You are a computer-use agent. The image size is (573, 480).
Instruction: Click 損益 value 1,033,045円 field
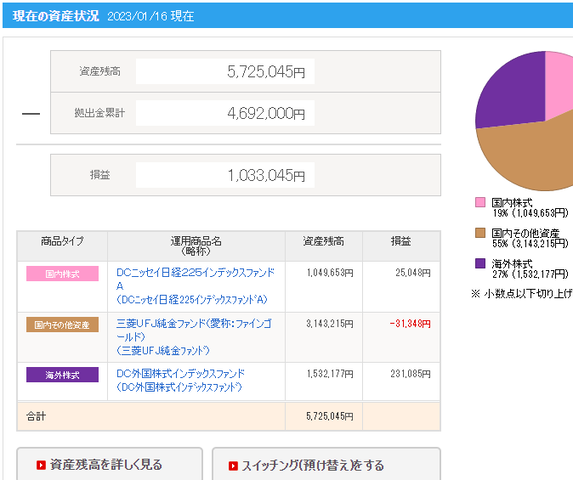(225, 175)
